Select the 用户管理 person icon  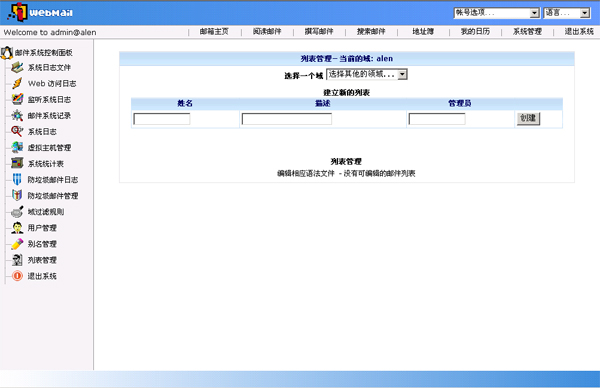click(17, 228)
